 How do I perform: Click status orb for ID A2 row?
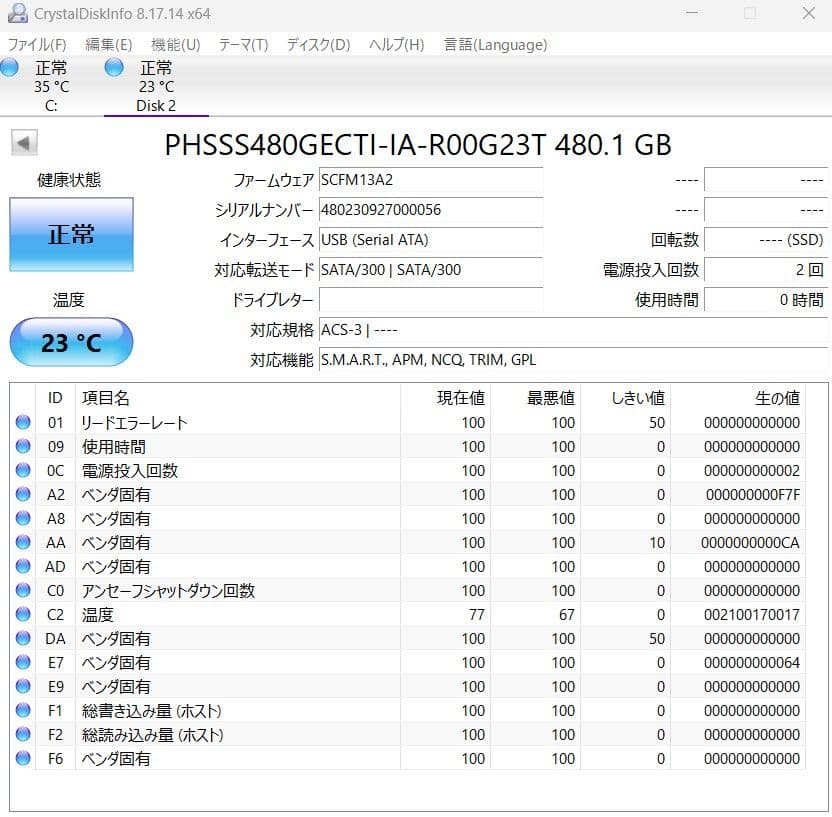pos(23,494)
